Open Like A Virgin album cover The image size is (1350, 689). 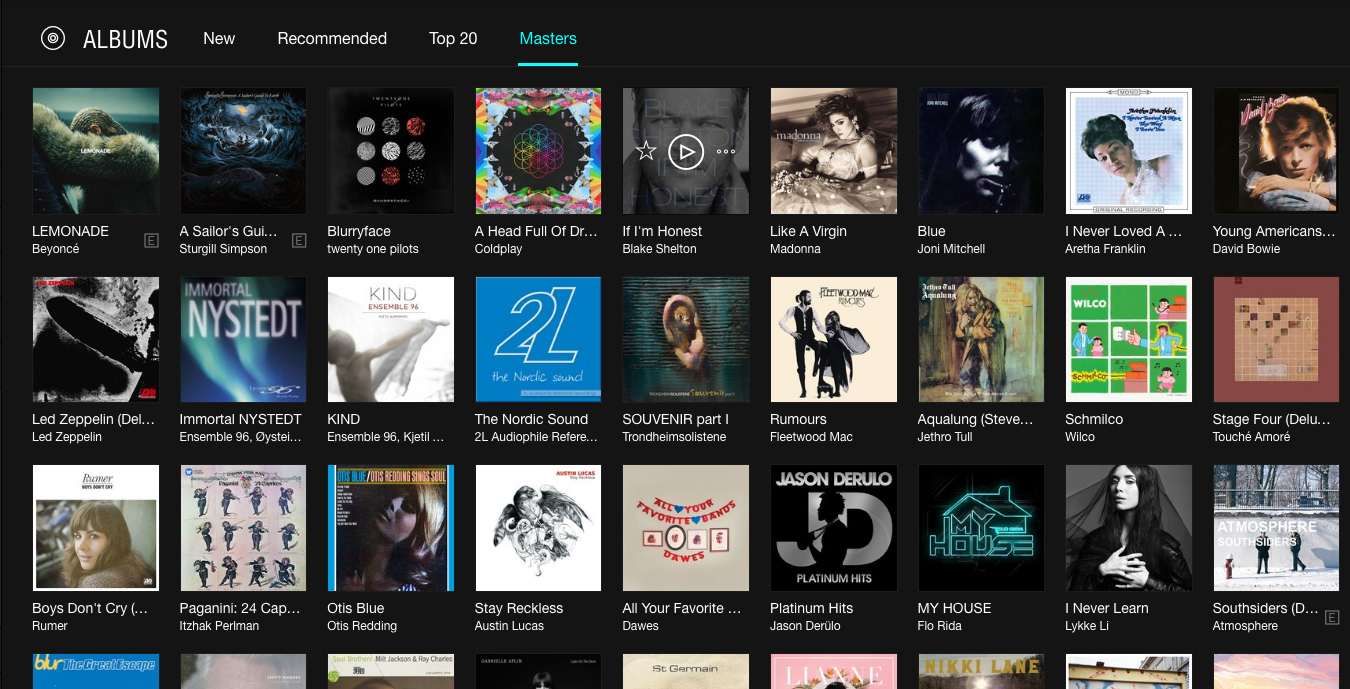[x=833, y=151]
